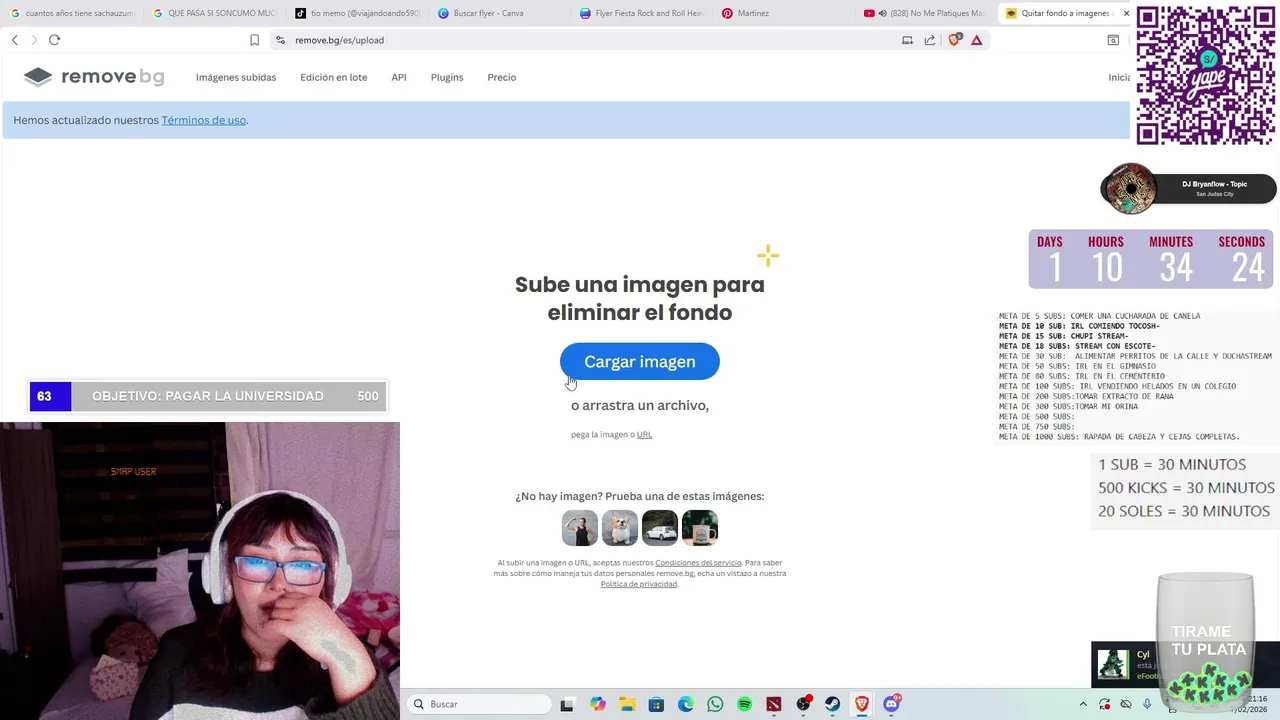Click the 'Inicia' sign-in link
The image size is (1280, 720).
[x=1119, y=77]
